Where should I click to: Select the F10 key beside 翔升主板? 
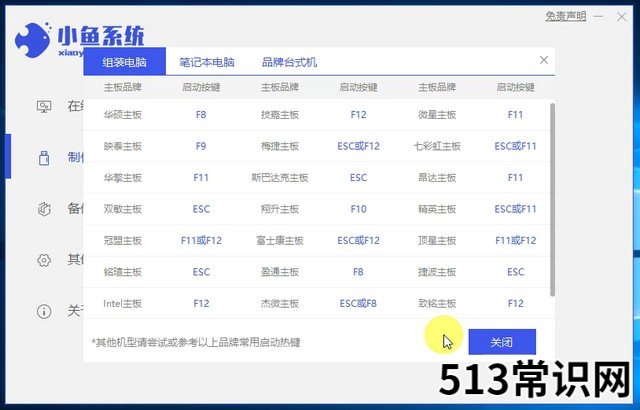point(358,209)
